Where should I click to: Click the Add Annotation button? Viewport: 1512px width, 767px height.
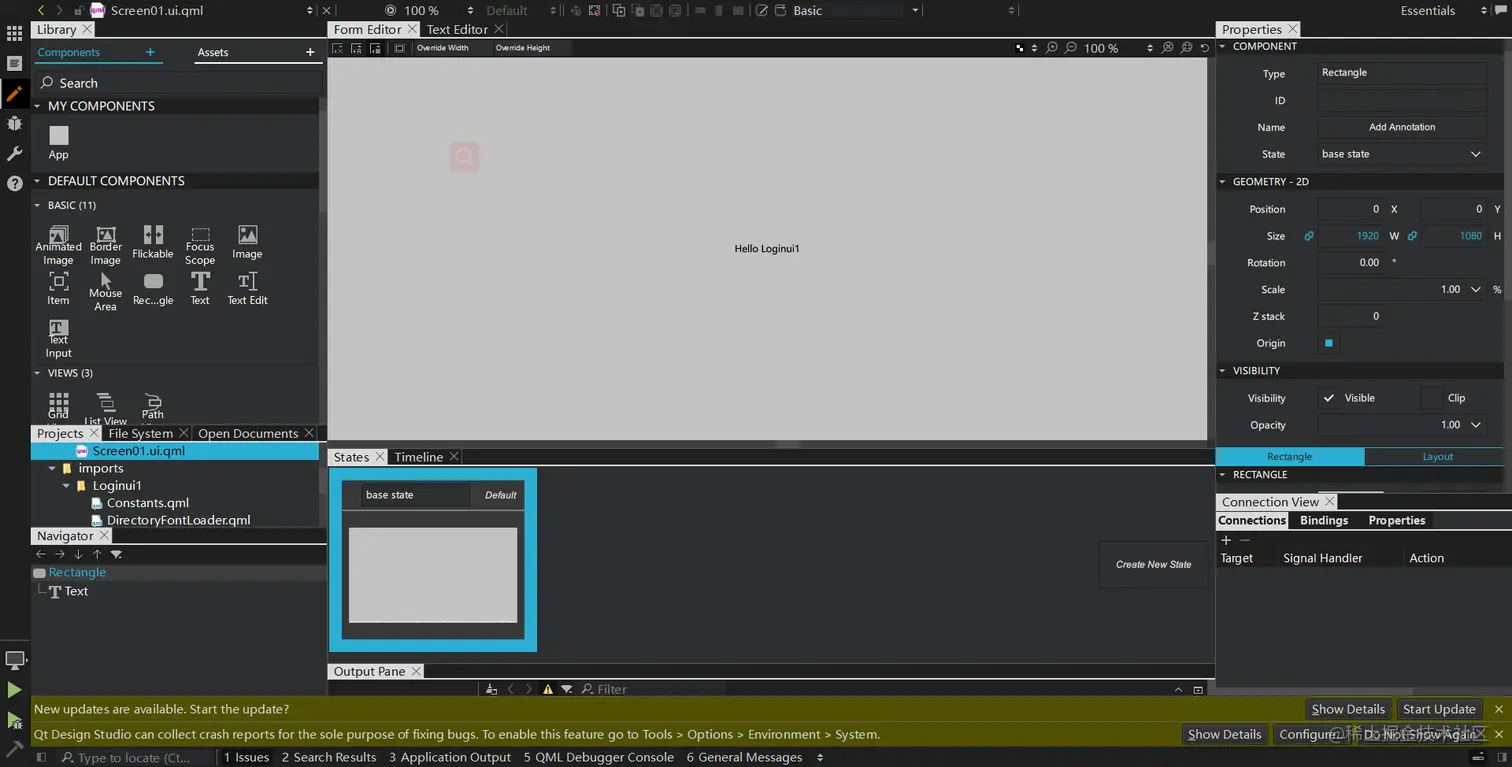tap(1401, 127)
